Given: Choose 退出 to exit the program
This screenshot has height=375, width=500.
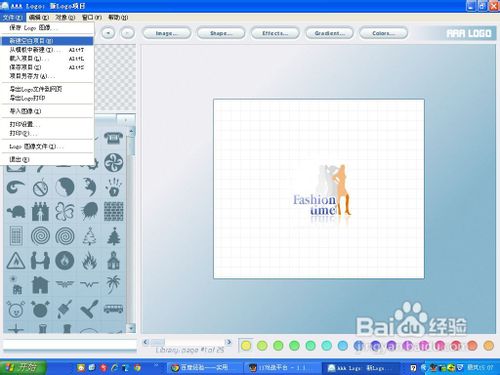Looking at the screenshot, I should coord(47,159).
